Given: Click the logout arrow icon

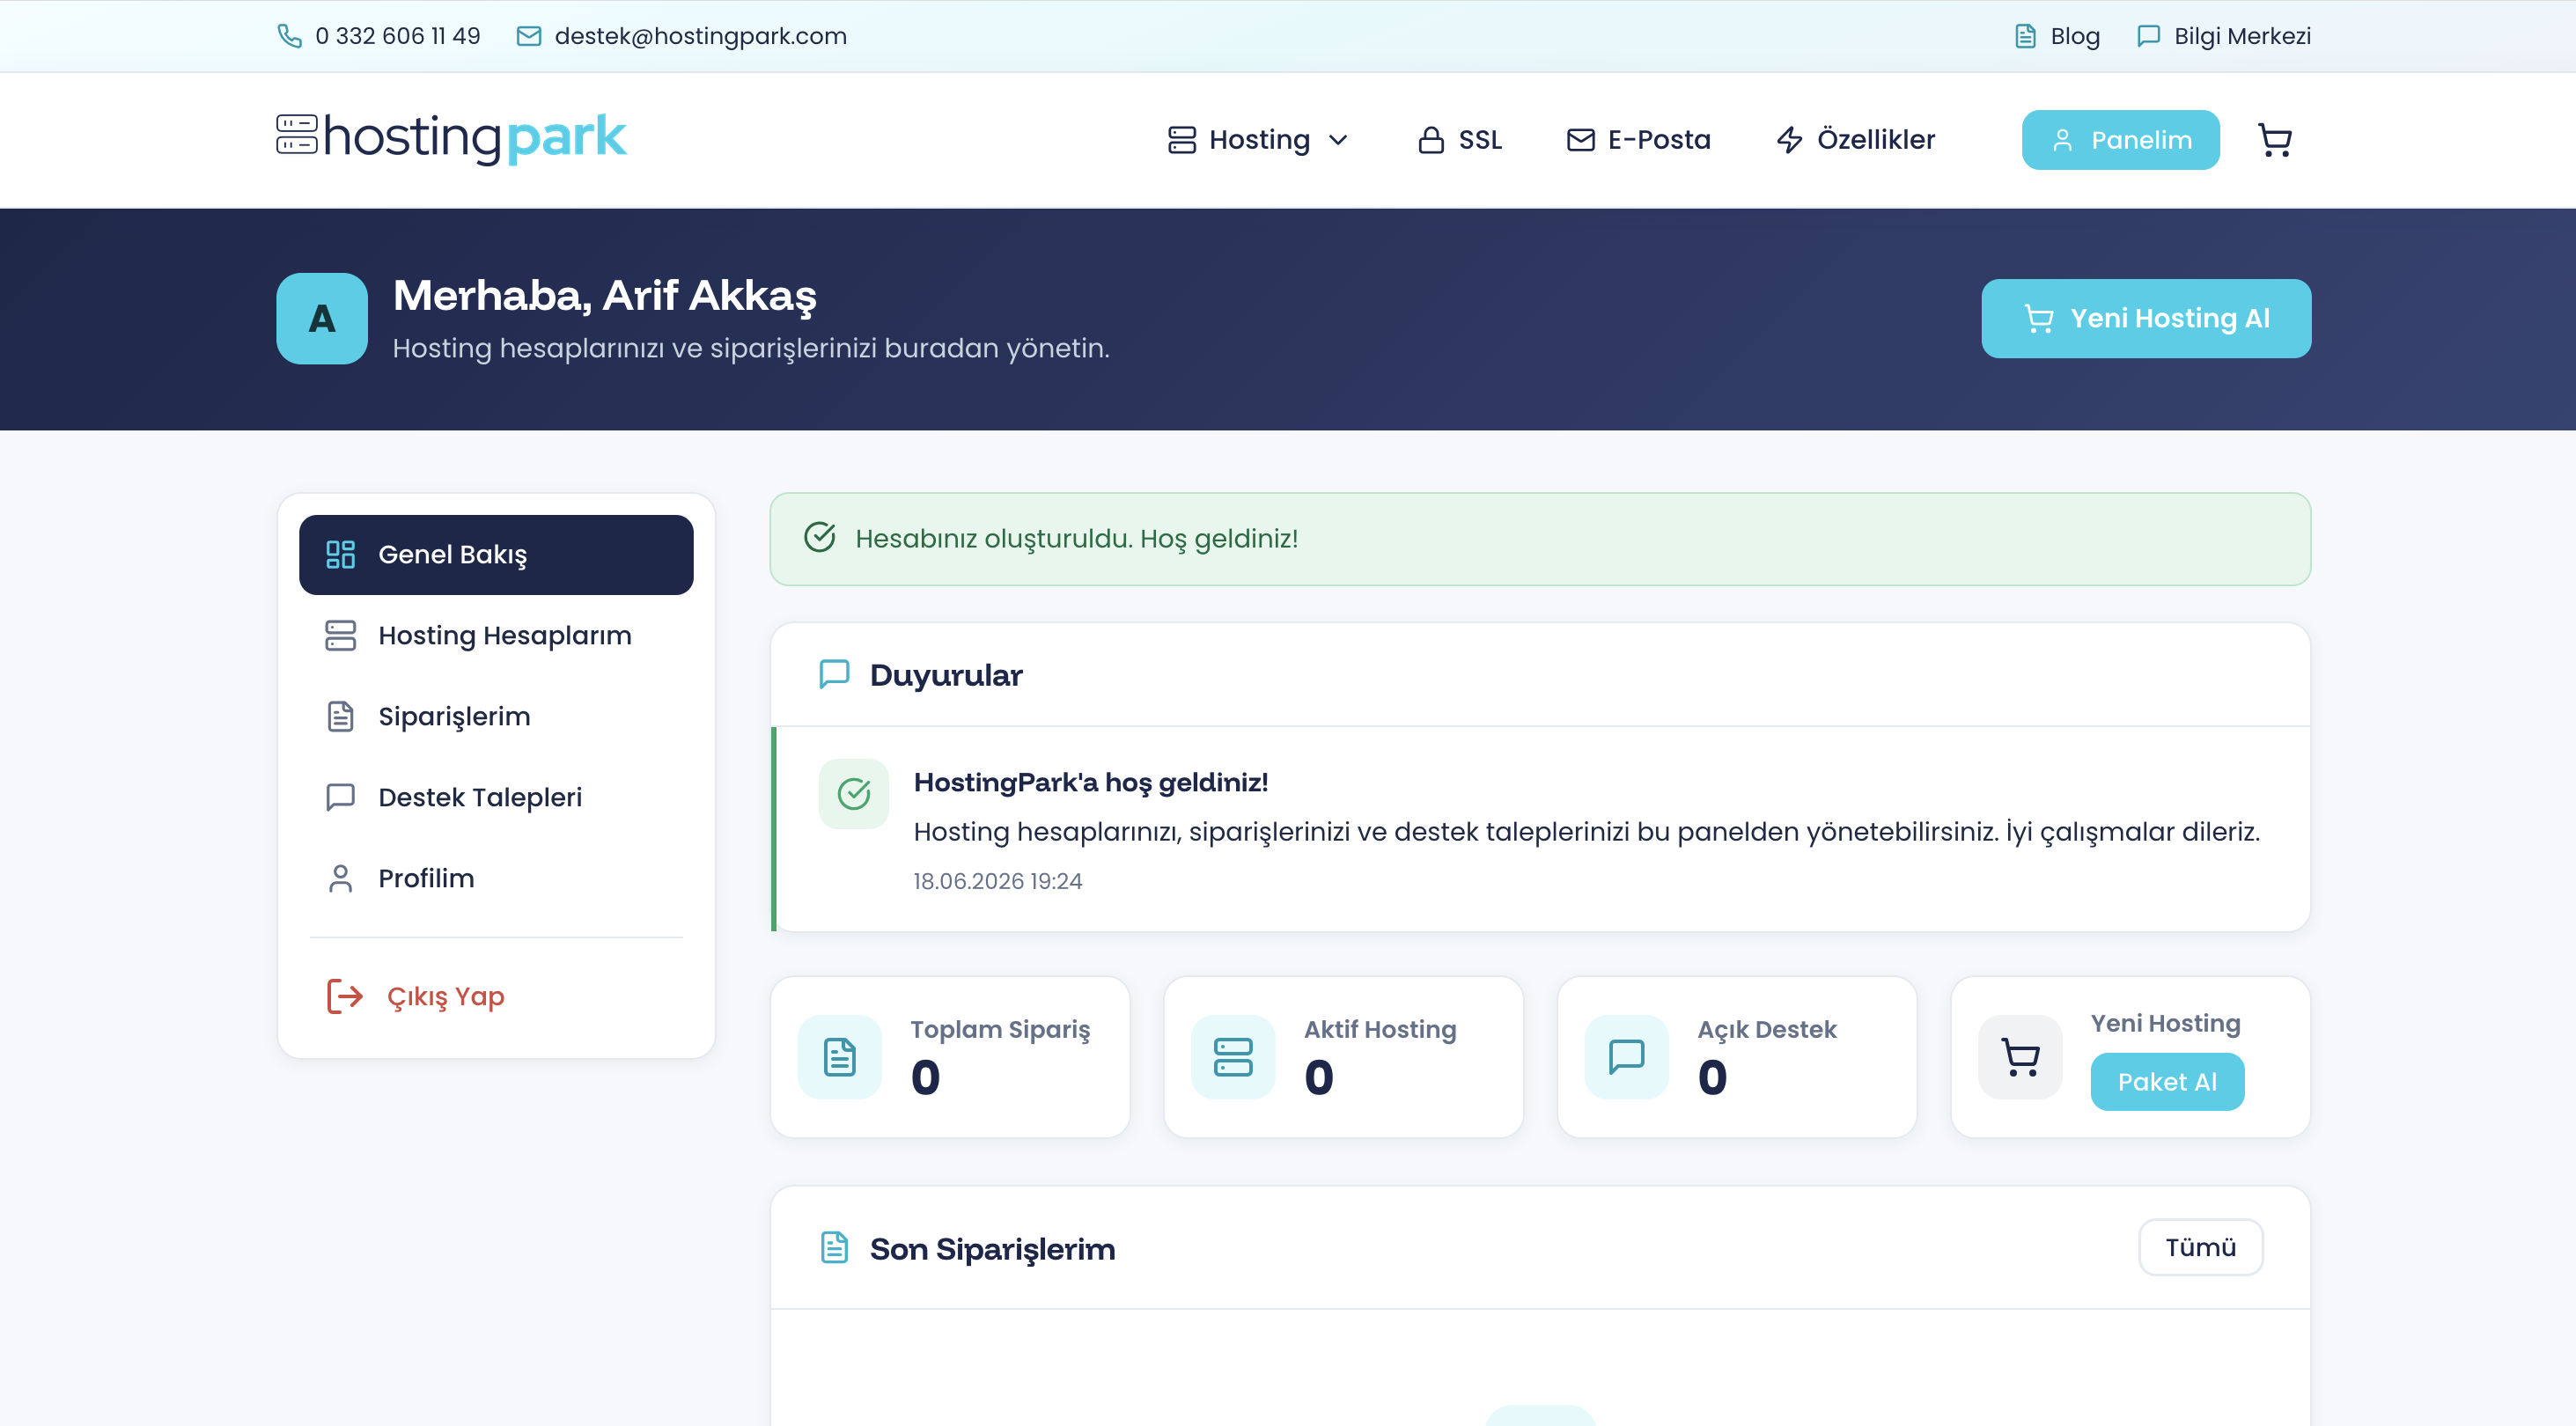Looking at the screenshot, I should [x=345, y=997].
